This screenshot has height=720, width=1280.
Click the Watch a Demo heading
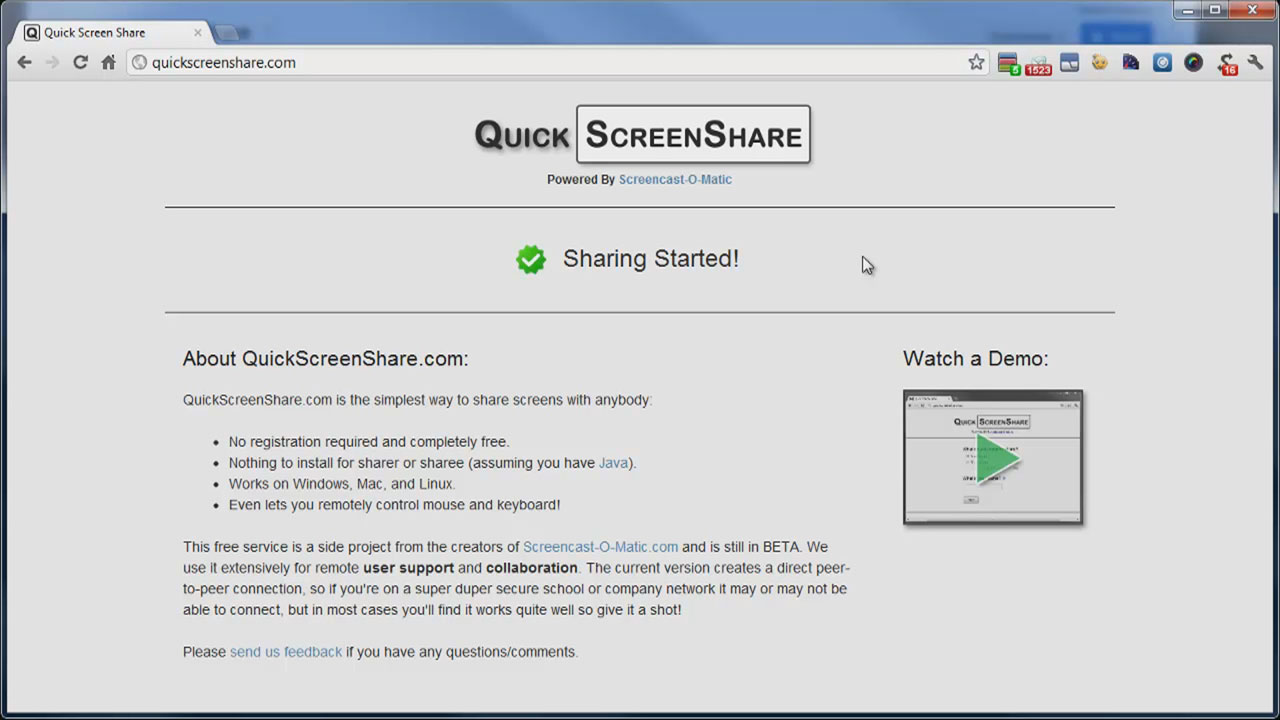976,359
